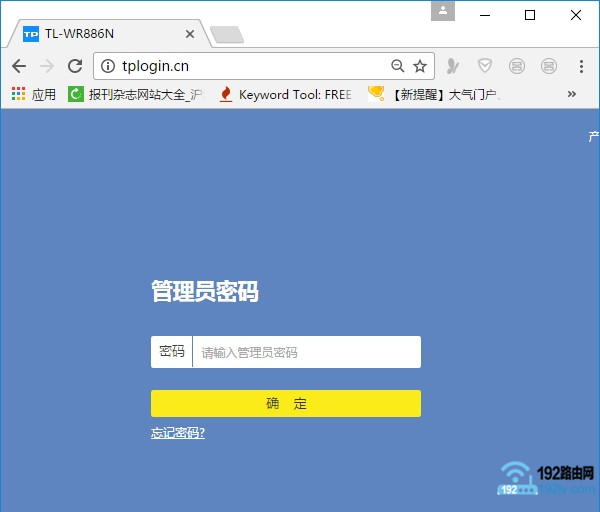Click the browser back arrow
This screenshot has height=512, width=600.
point(18,66)
